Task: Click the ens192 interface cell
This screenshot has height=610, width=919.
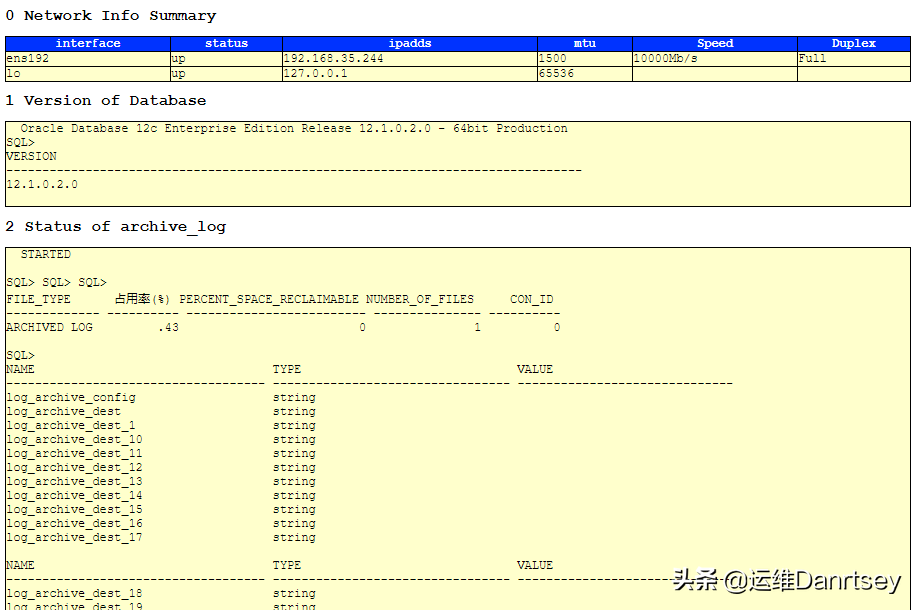Action: tap(27, 59)
